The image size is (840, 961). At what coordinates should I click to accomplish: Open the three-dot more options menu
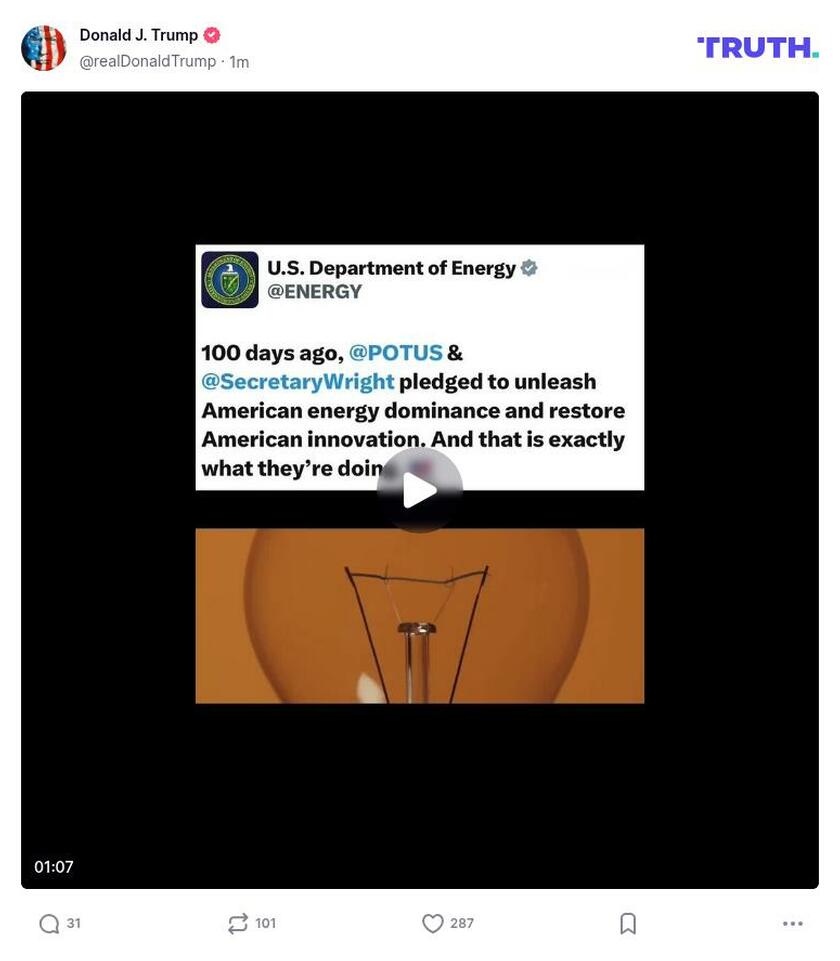[792, 924]
